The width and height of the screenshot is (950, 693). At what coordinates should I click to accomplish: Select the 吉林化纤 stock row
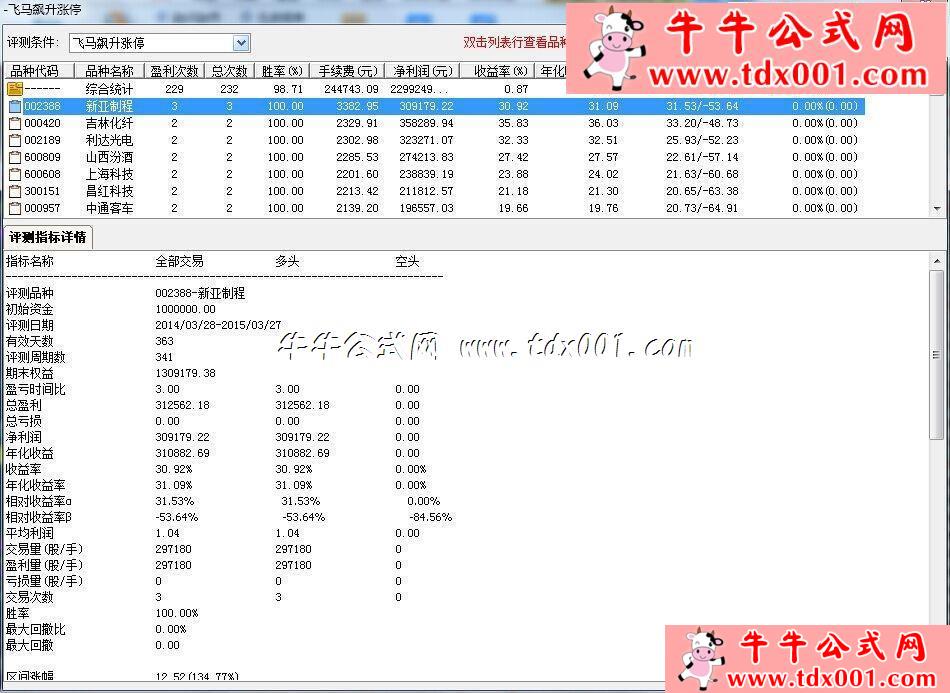click(109, 123)
